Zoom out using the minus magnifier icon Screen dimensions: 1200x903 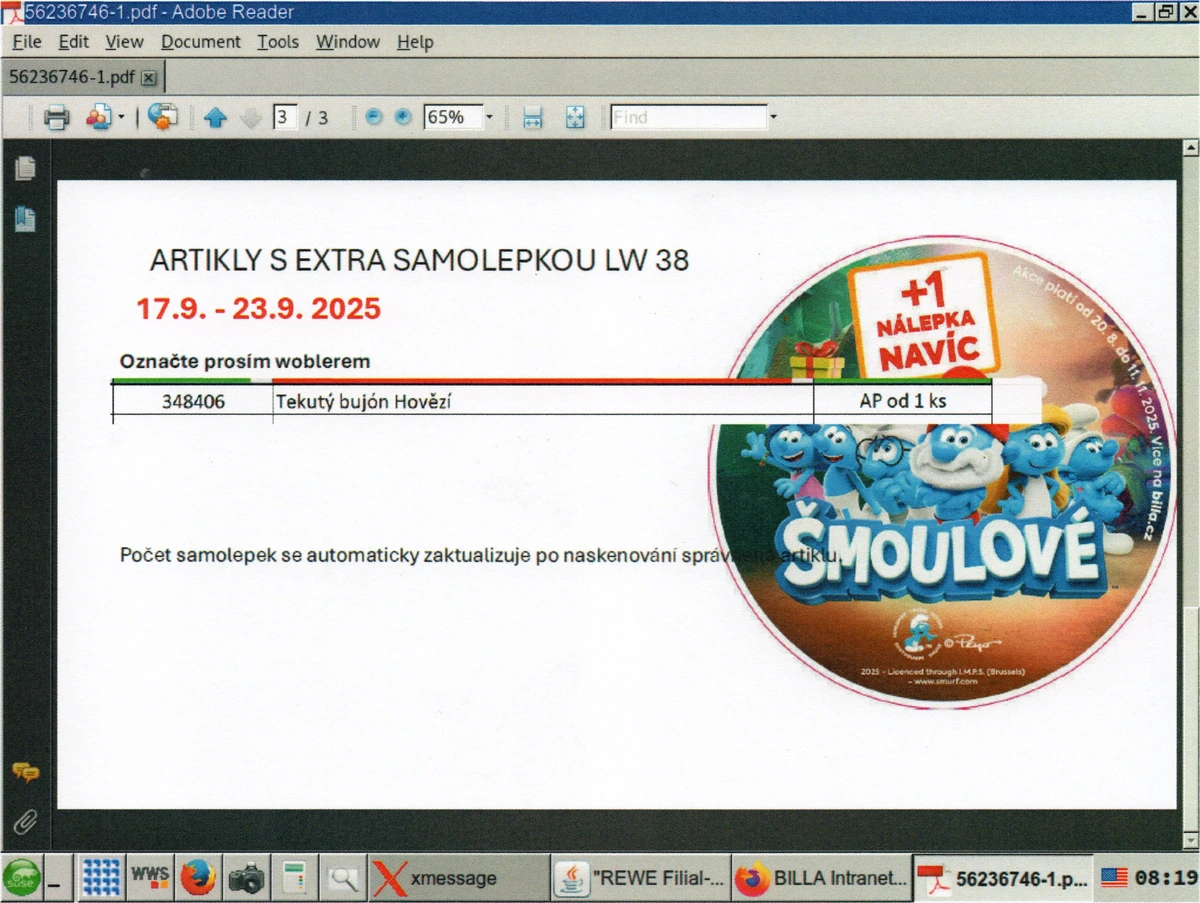tap(372, 117)
